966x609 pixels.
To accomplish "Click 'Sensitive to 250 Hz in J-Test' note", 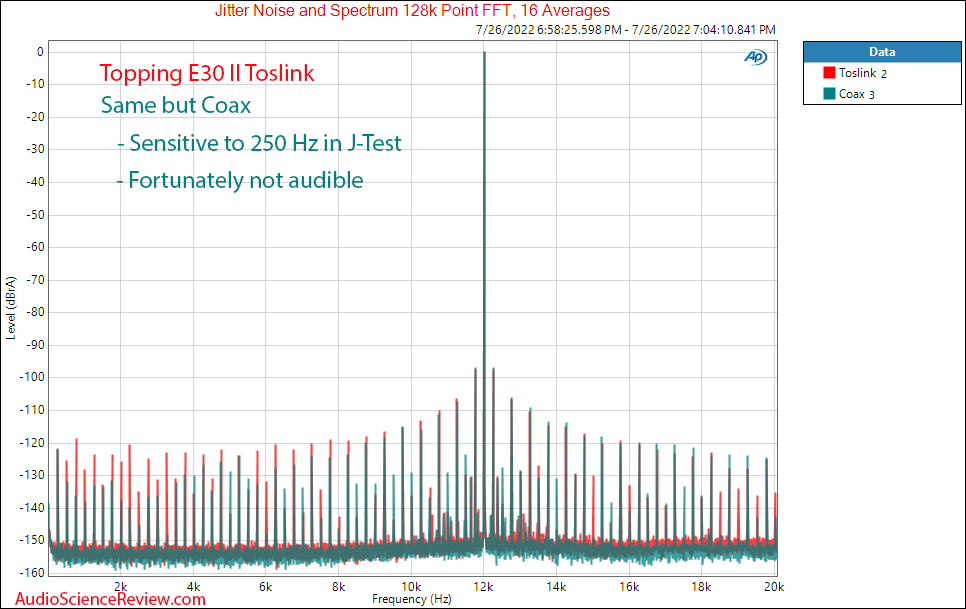I will (x=259, y=143).
